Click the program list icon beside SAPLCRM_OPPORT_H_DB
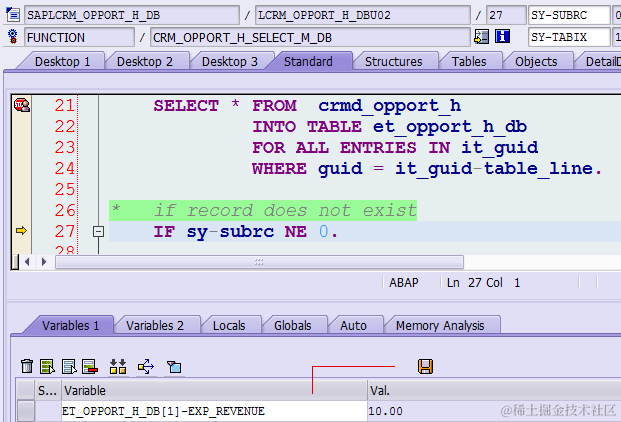The image size is (621, 422). pos(13,15)
